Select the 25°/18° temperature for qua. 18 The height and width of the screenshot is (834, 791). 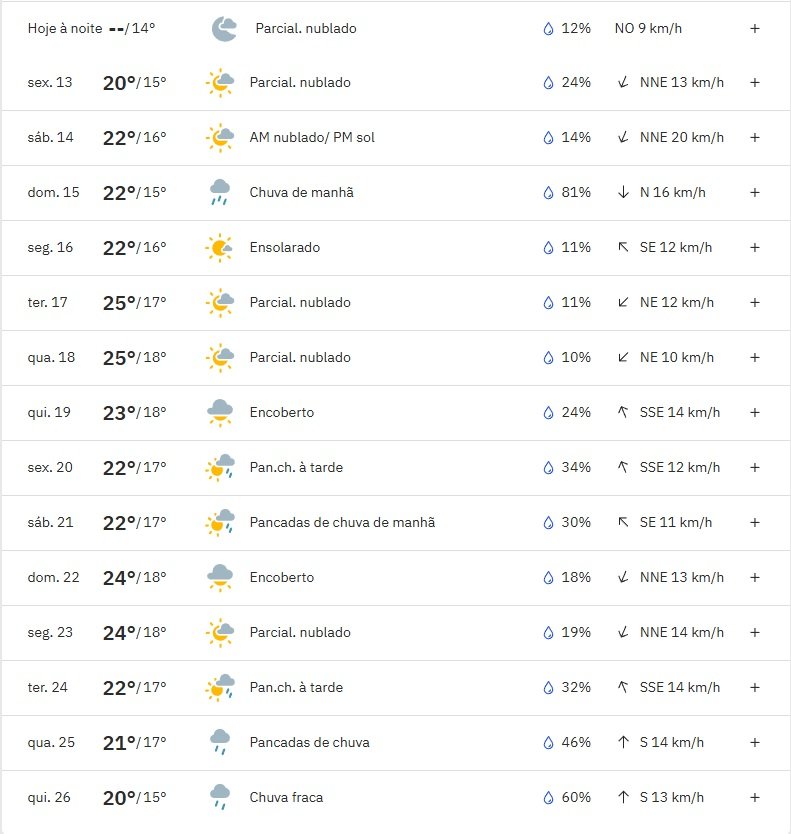(135, 357)
